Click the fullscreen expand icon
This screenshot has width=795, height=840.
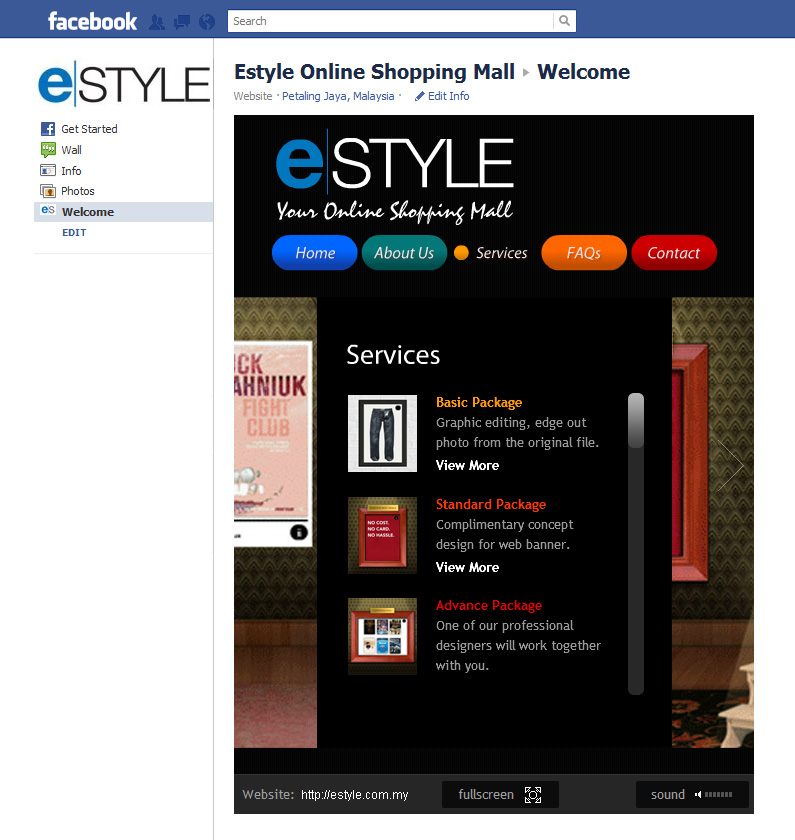click(x=533, y=795)
